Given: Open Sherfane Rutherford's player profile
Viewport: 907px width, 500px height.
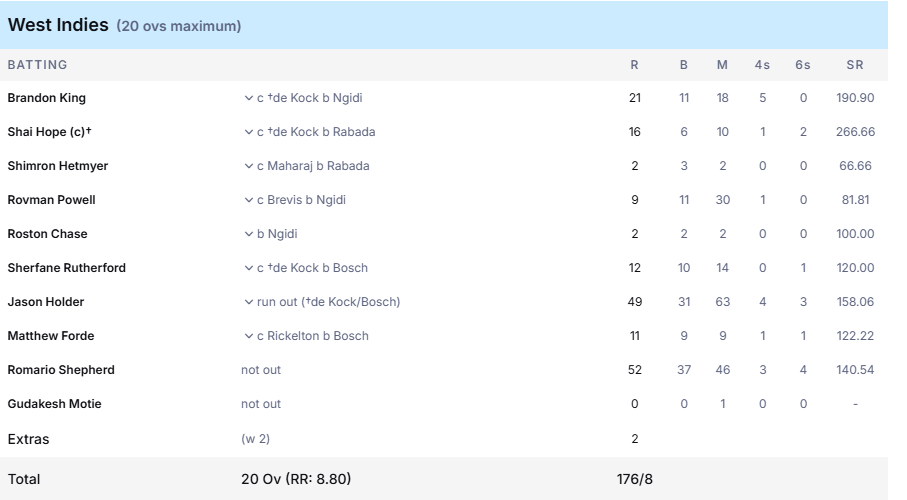Looking at the screenshot, I should pyautogui.click(x=66, y=268).
